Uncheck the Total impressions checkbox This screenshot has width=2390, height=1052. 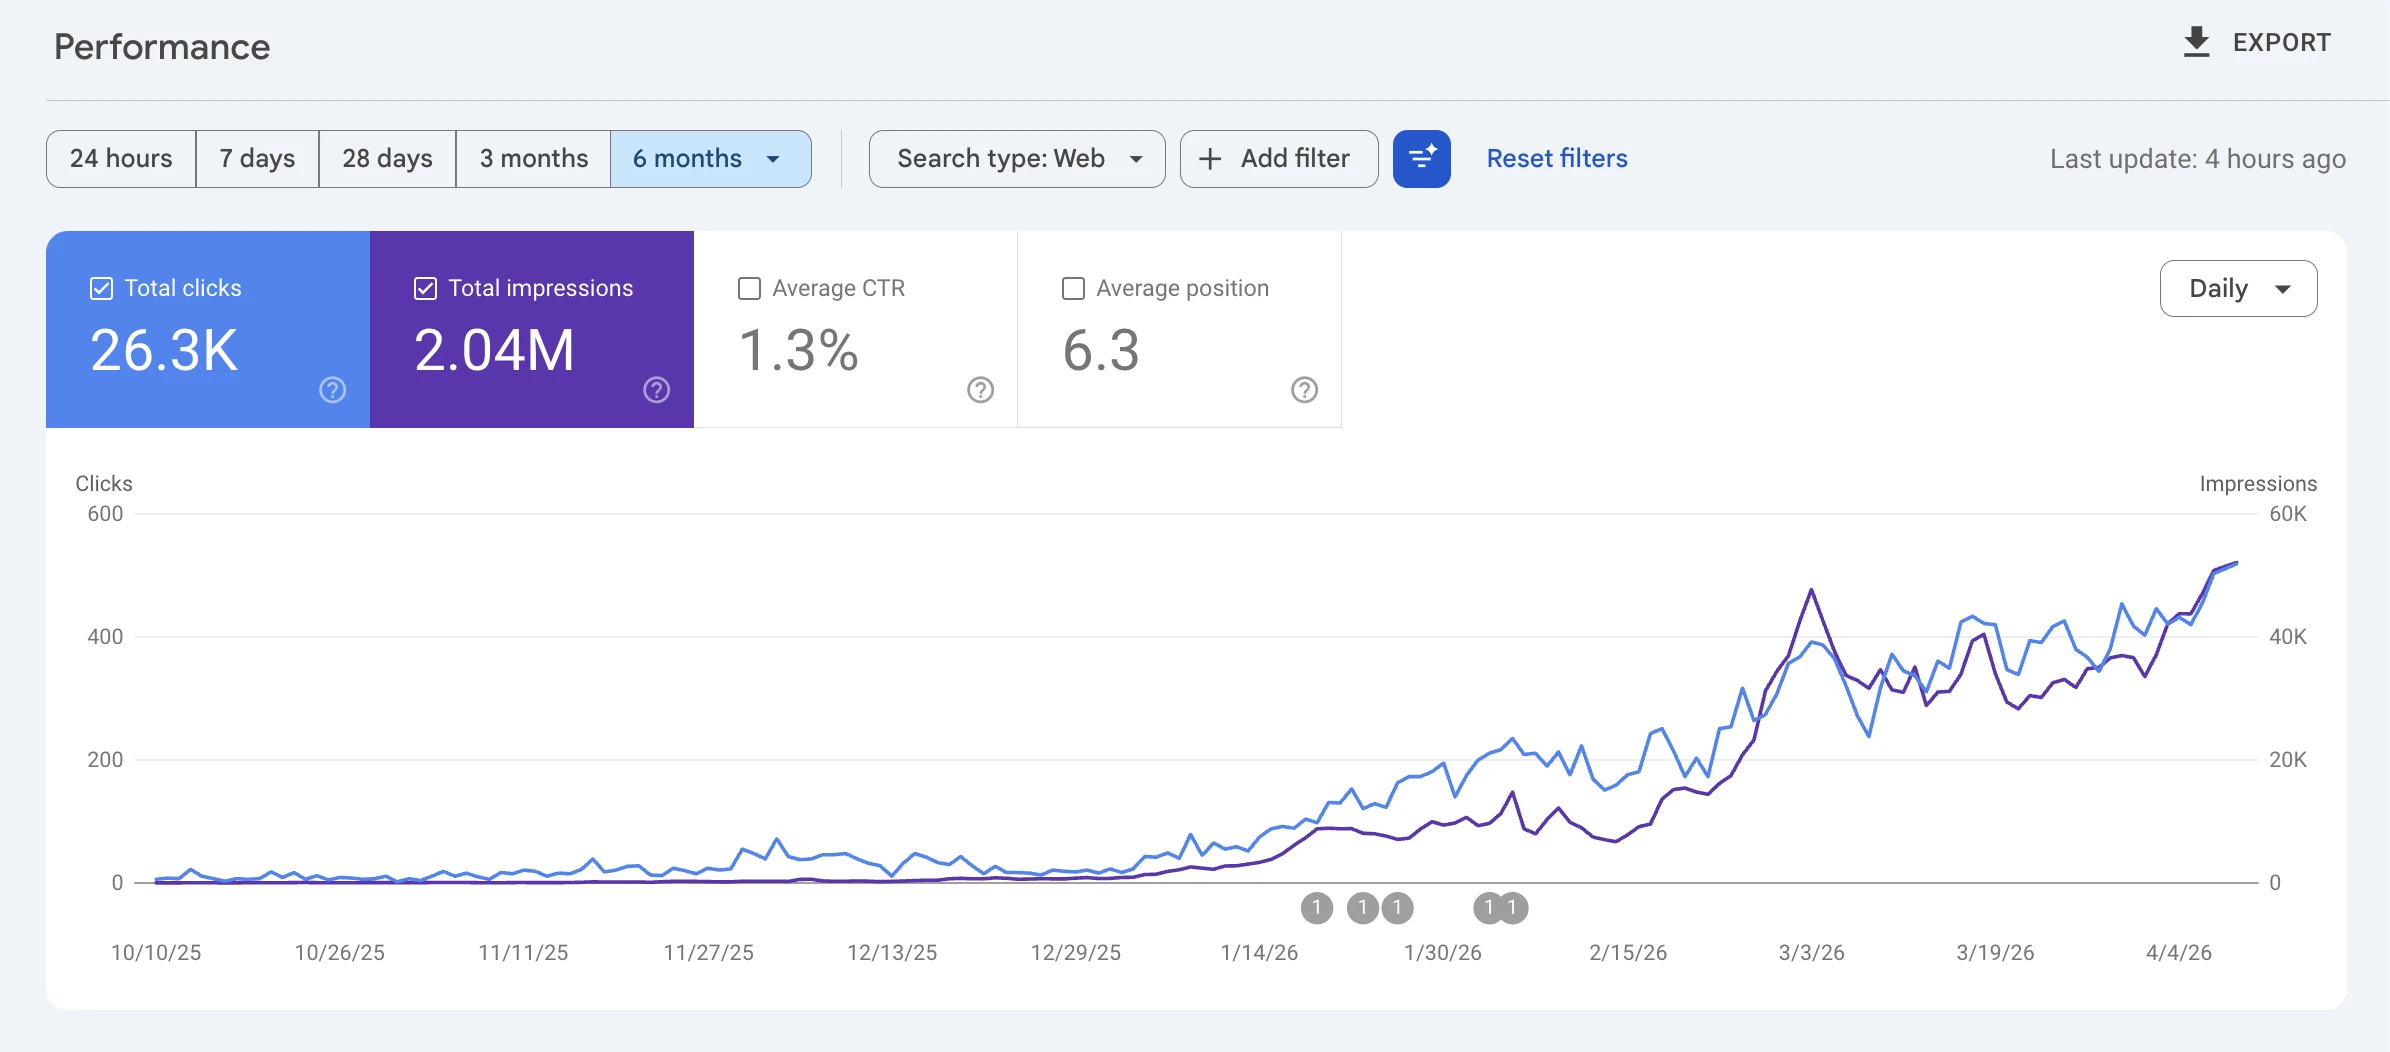tap(424, 288)
